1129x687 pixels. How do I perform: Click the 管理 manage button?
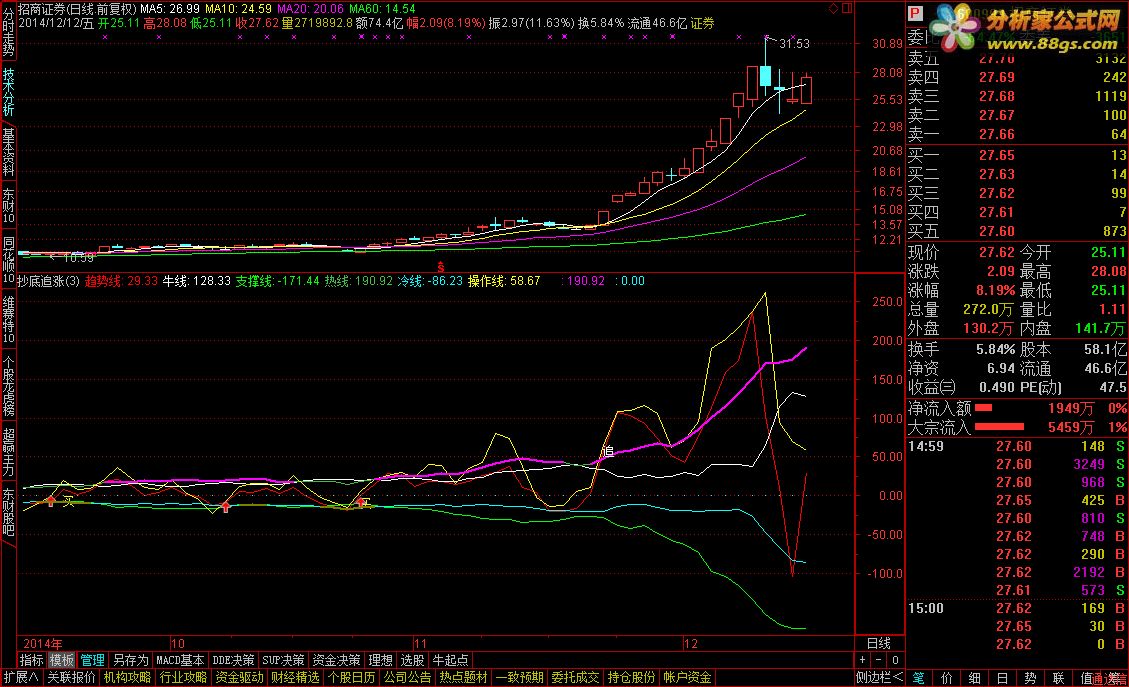tap(93, 660)
